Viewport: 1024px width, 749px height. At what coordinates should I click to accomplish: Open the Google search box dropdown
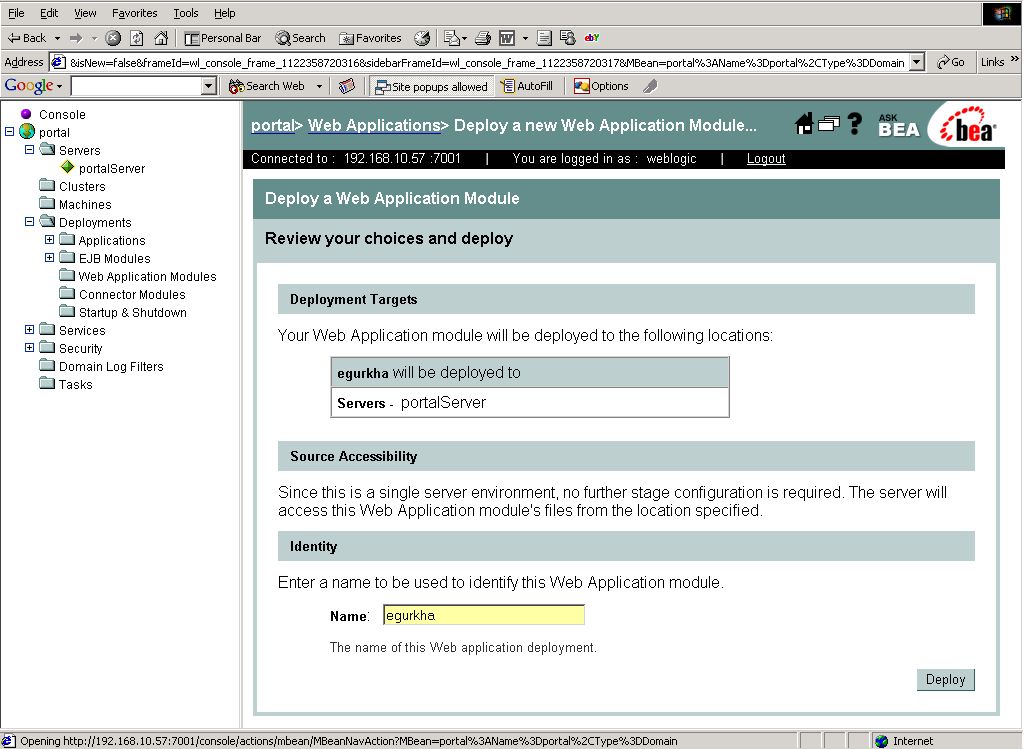tap(209, 86)
